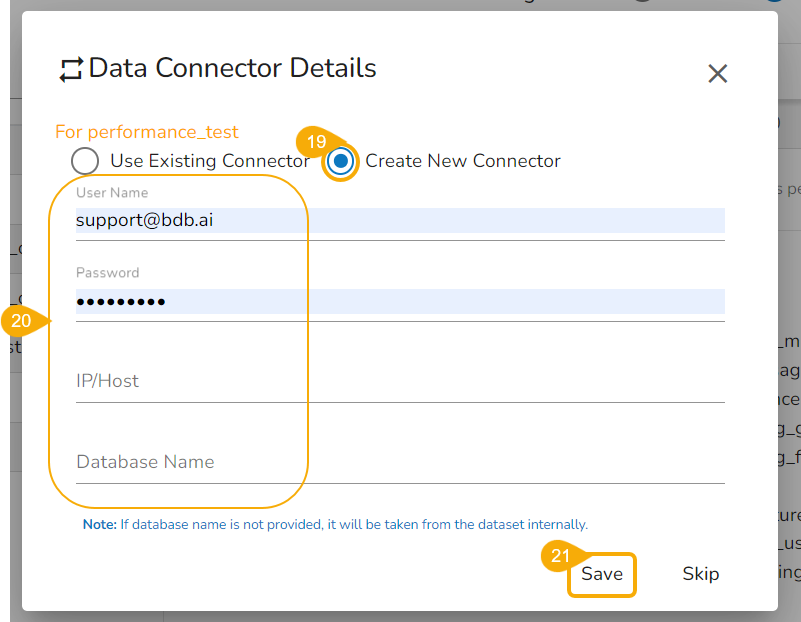
Task: Click the orange step 19 badge
Action: coord(316,142)
